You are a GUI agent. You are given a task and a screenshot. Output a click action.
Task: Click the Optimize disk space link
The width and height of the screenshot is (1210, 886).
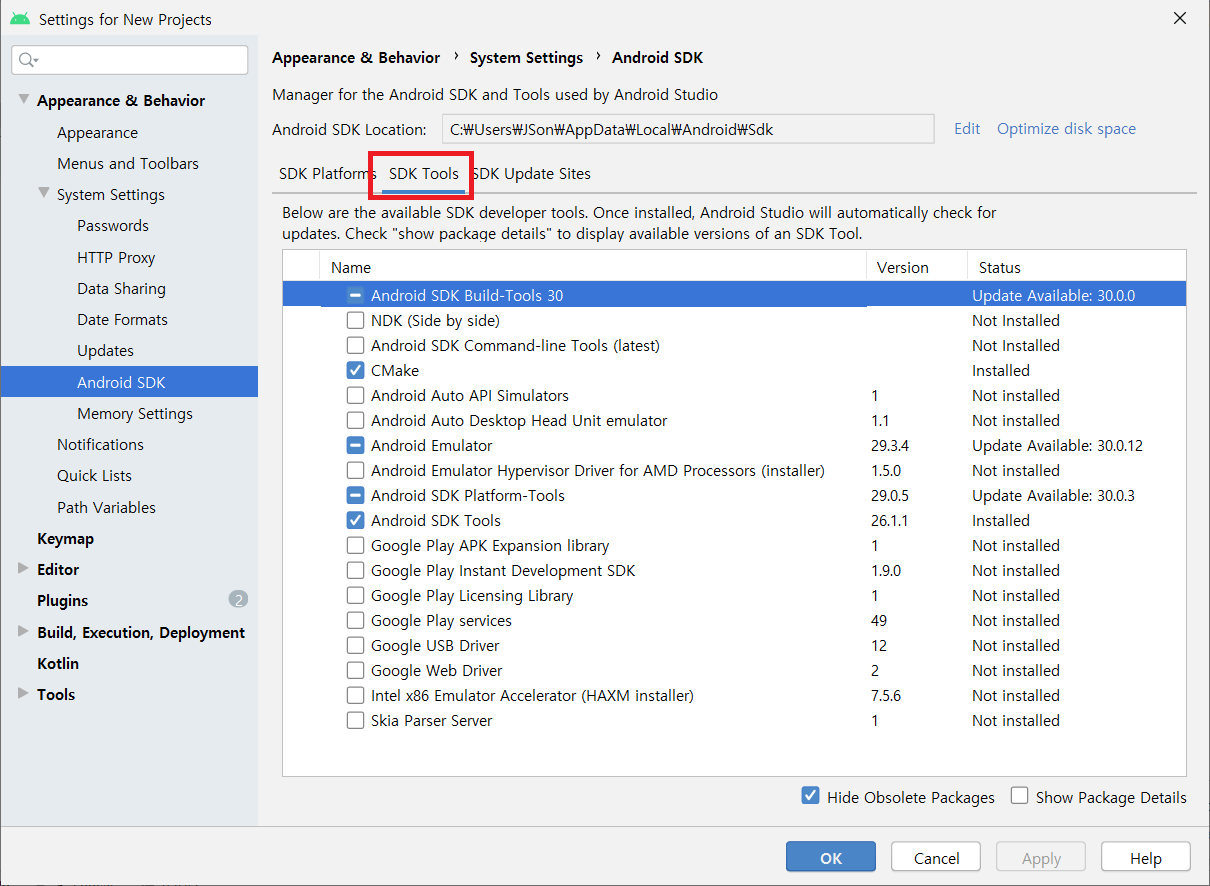(x=1066, y=129)
